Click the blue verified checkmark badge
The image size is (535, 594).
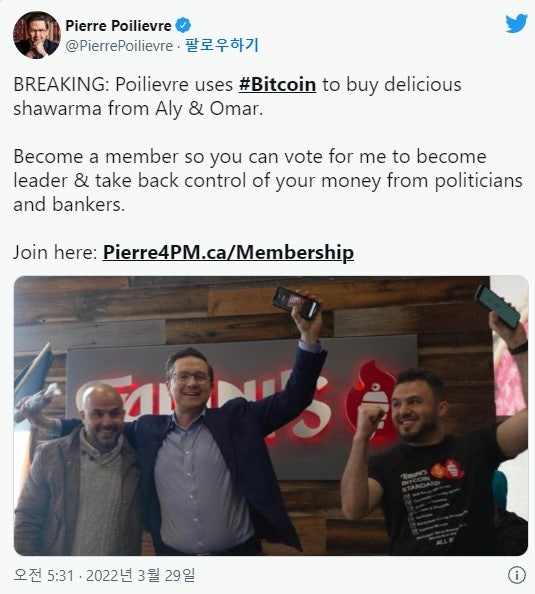tap(184, 26)
